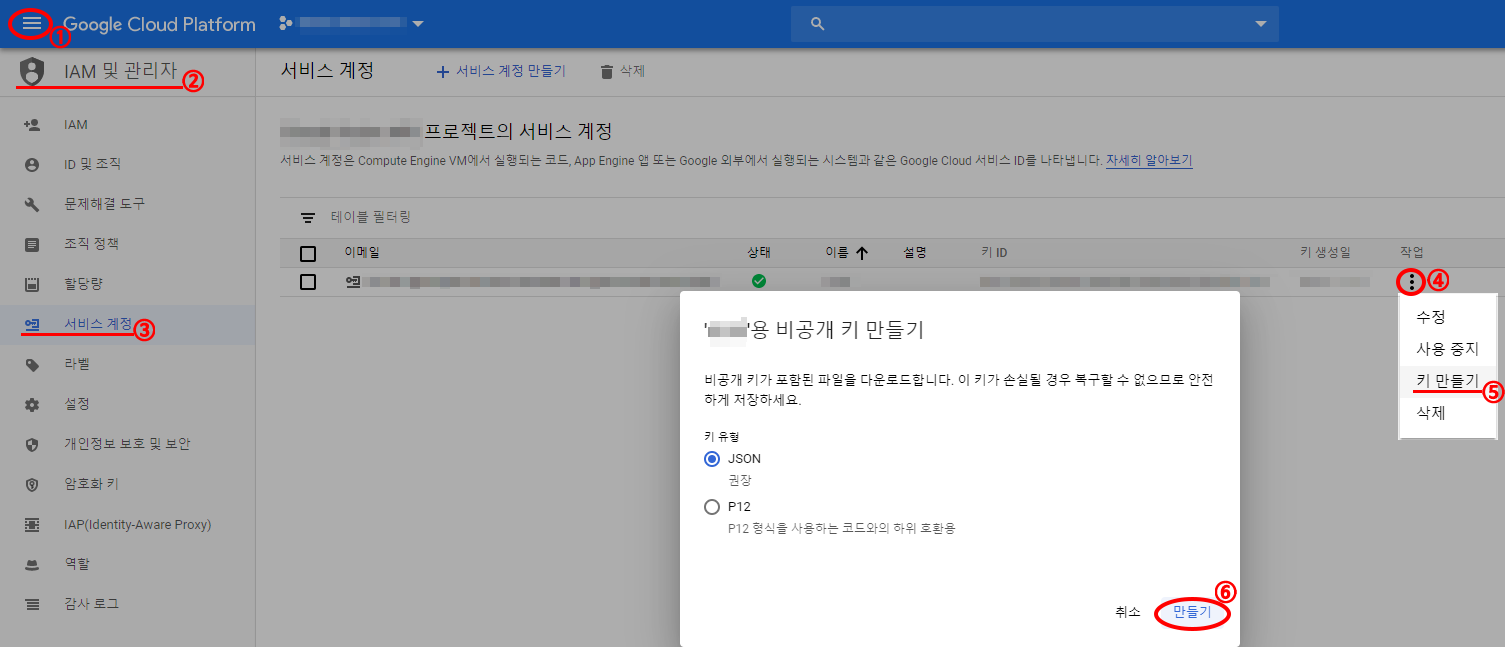Click the Identity-Aware Proxy icon
The image size is (1505, 647).
pos(32,524)
